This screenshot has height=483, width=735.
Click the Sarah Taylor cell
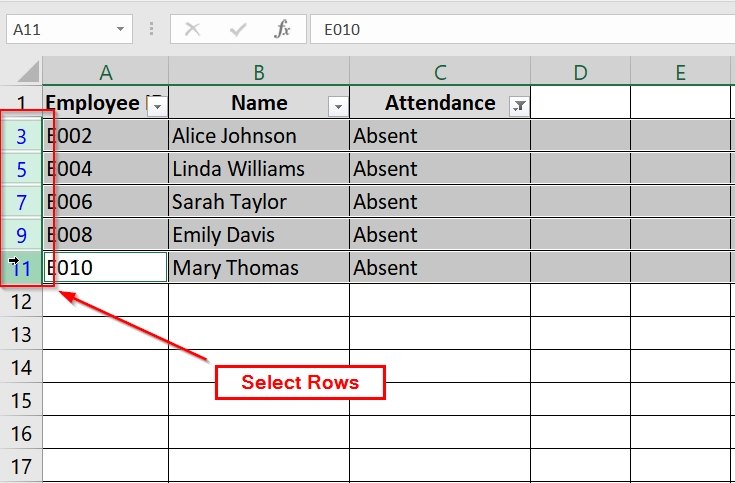click(x=259, y=202)
